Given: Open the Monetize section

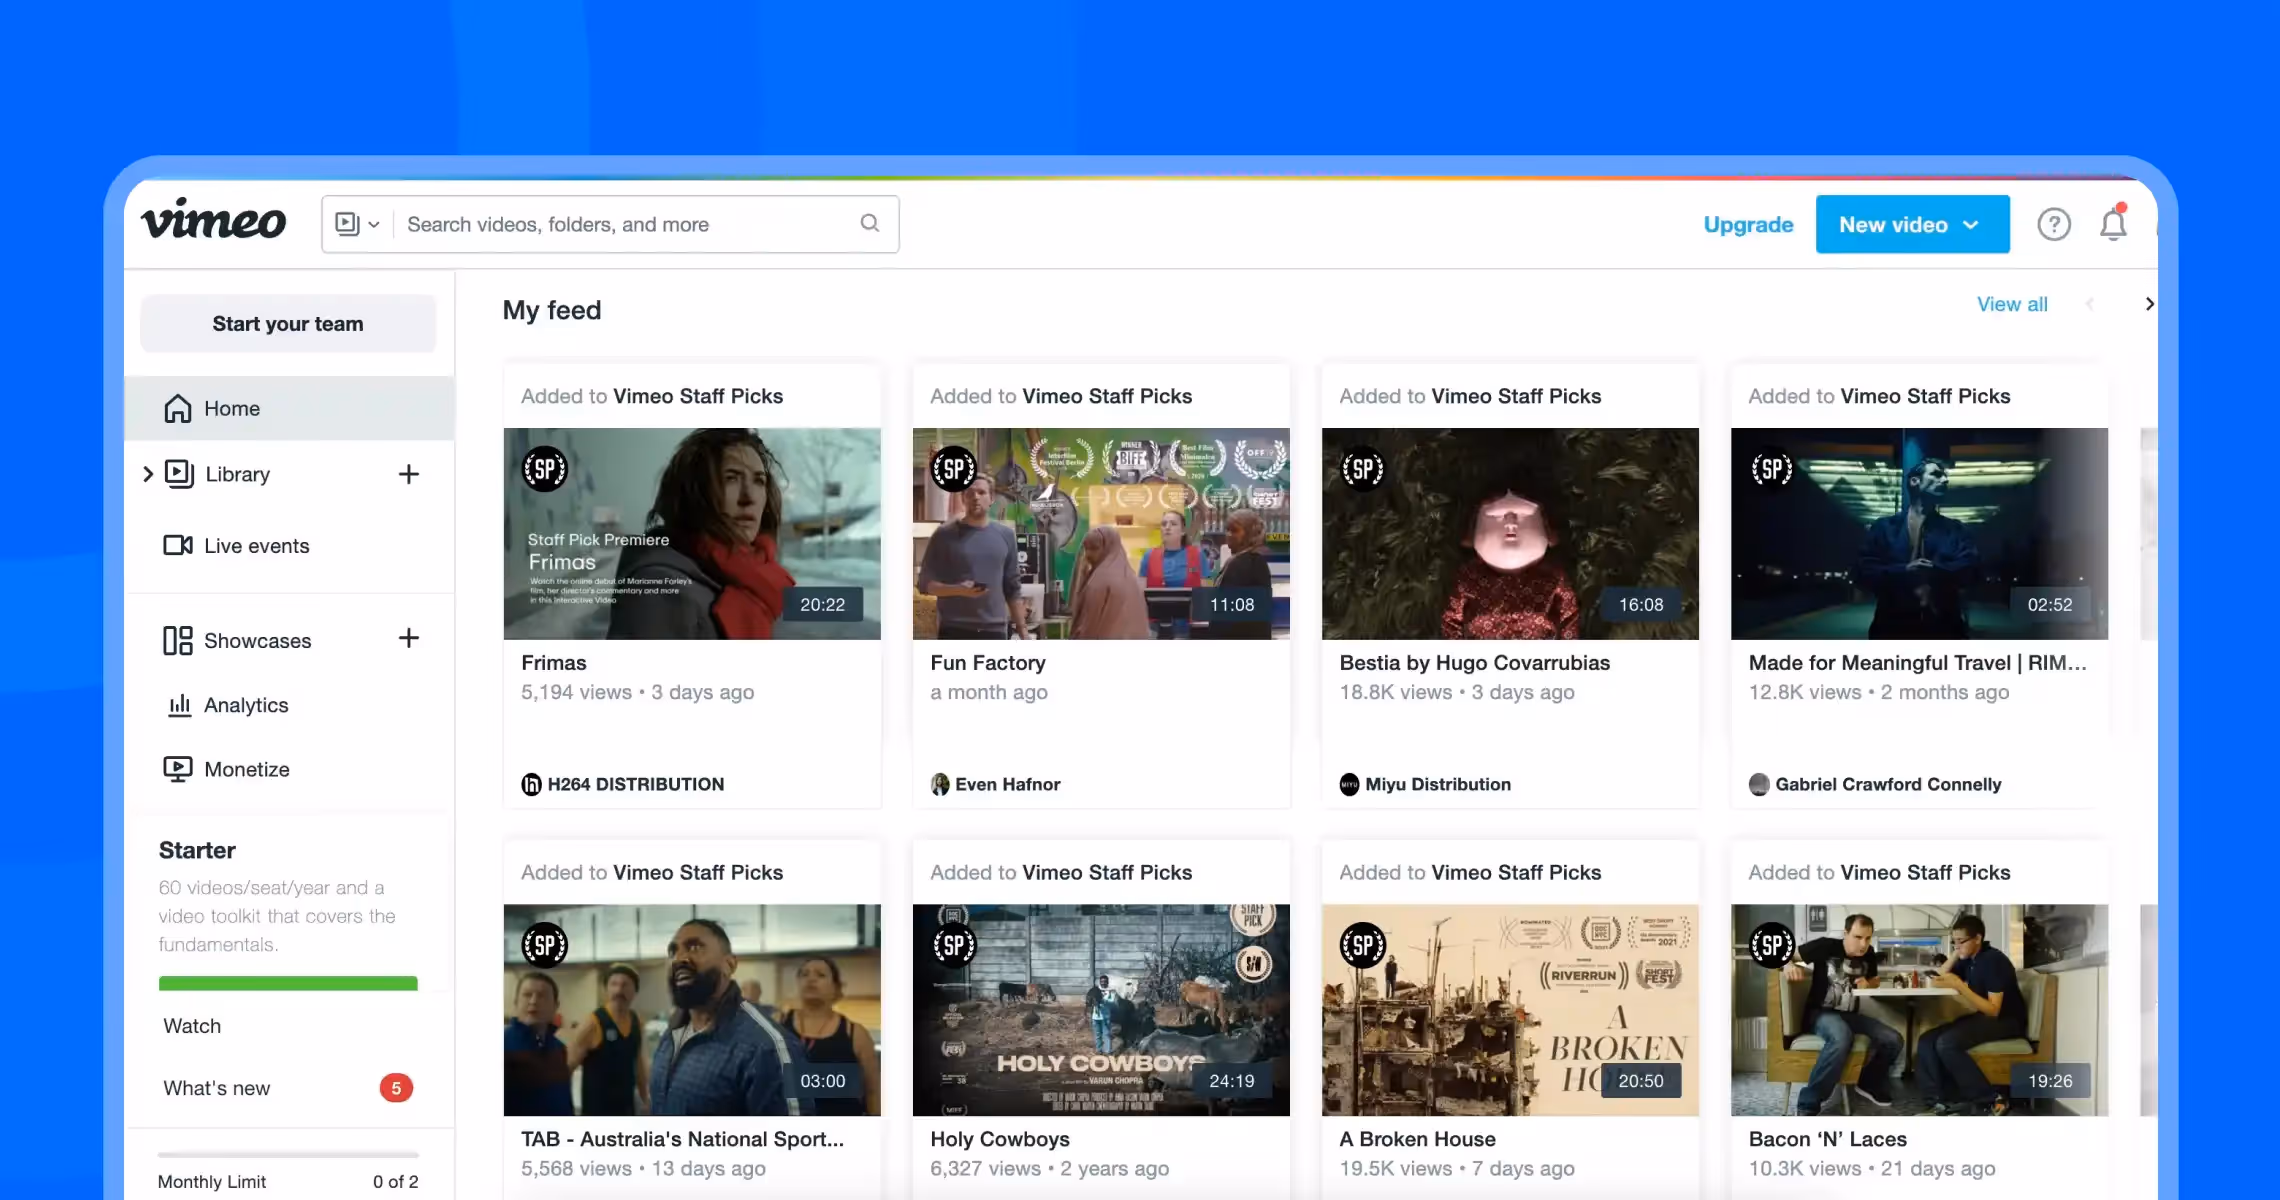Looking at the screenshot, I should coord(246,768).
